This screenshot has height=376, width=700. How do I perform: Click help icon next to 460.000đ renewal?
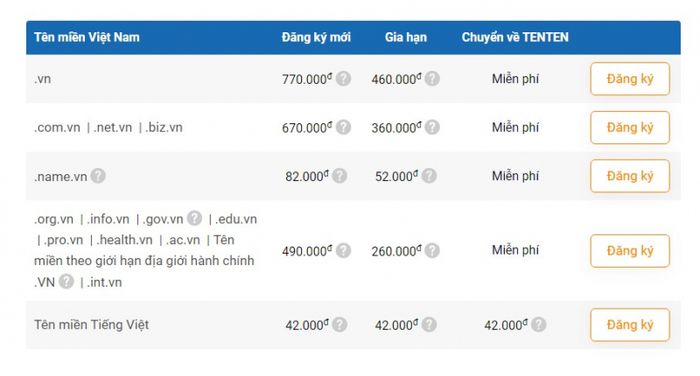[432, 79]
